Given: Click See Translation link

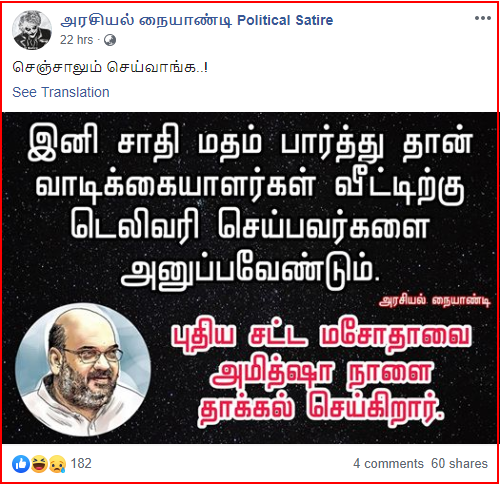Looking at the screenshot, I should (61, 92).
